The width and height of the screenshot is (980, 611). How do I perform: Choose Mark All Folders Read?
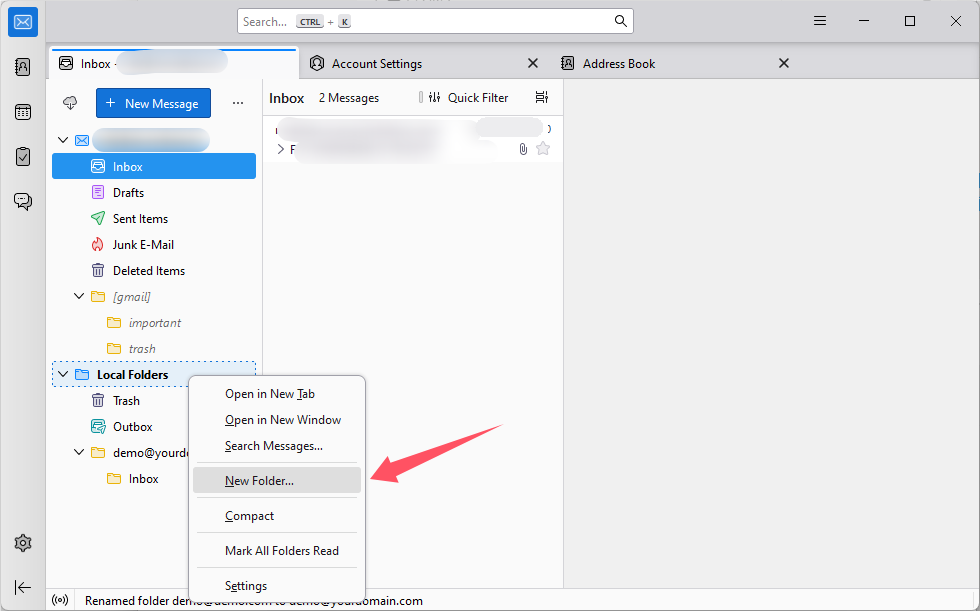pyautogui.click(x=281, y=551)
